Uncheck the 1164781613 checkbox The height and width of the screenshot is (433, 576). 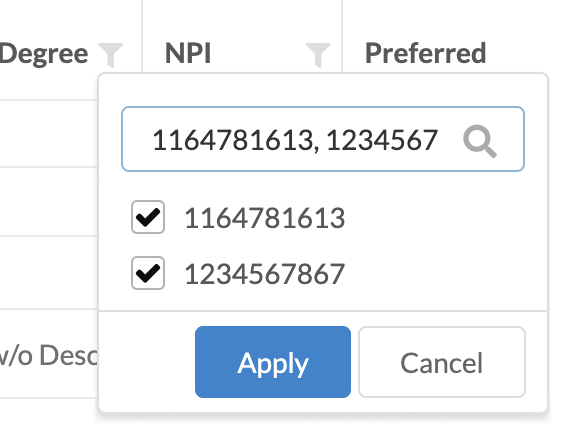coord(148,217)
